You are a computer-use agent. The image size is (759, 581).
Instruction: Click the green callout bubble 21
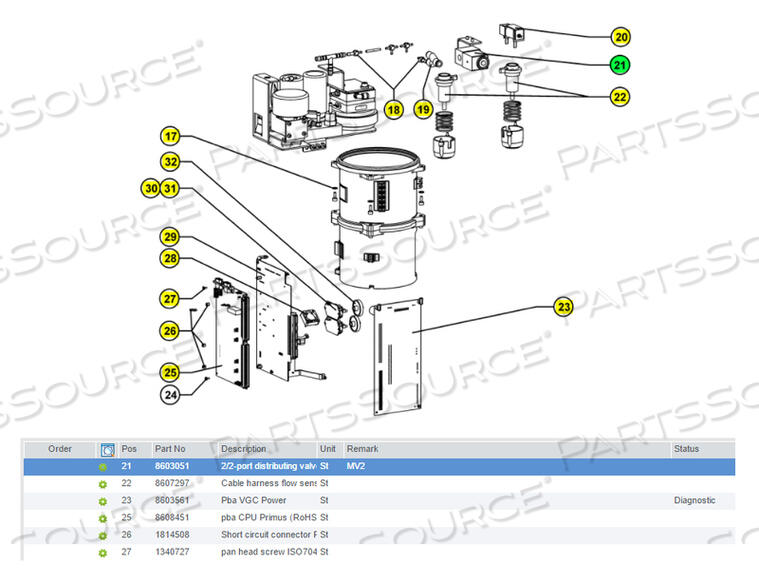pyautogui.click(x=621, y=66)
